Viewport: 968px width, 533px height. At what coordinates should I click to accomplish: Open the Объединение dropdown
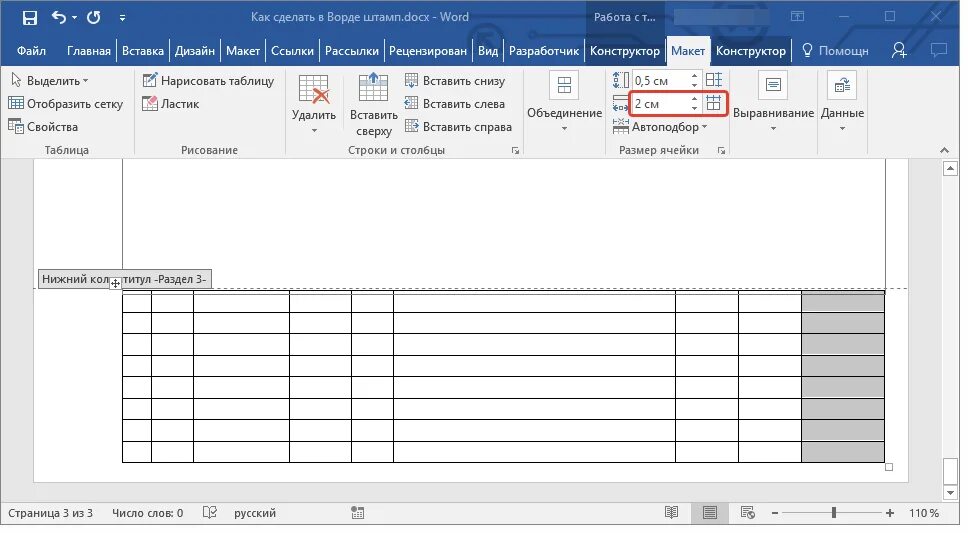tap(564, 103)
